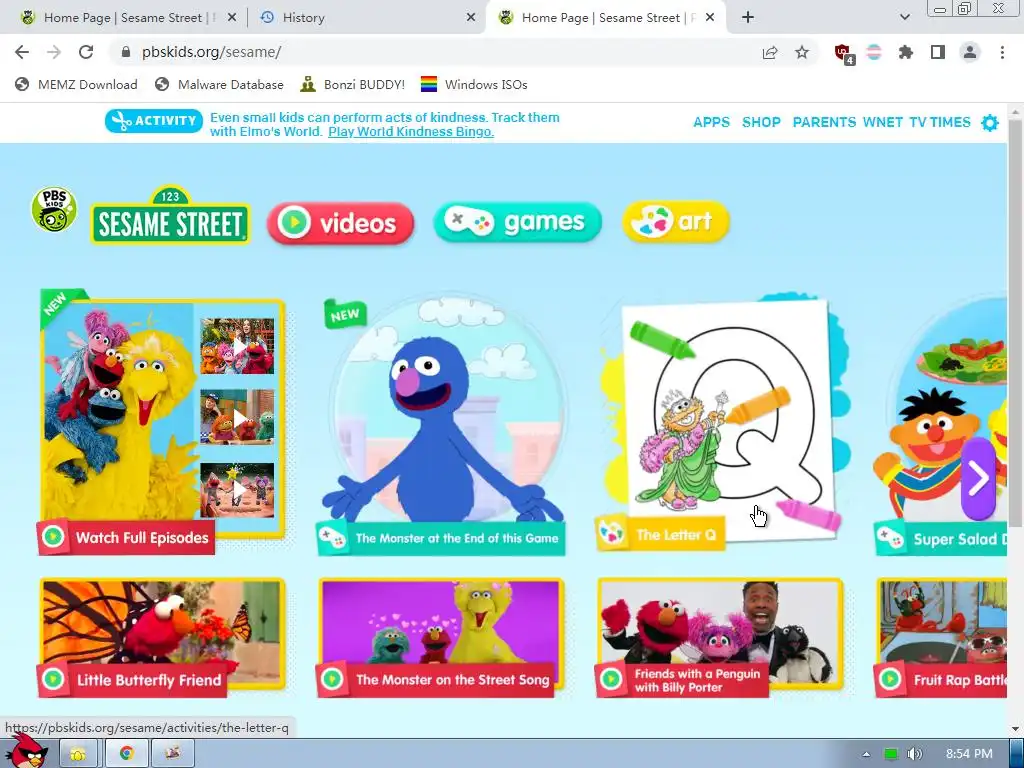This screenshot has width=1024, height=768.
Task: Click the striped flag extension icon
Action: (x=874, y=52)
